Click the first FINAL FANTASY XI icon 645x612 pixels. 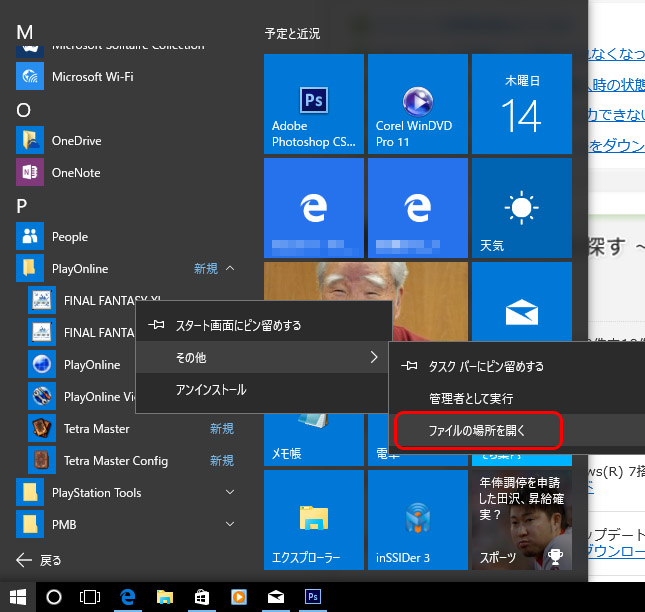pyautogui.click(x=42, y=300)
